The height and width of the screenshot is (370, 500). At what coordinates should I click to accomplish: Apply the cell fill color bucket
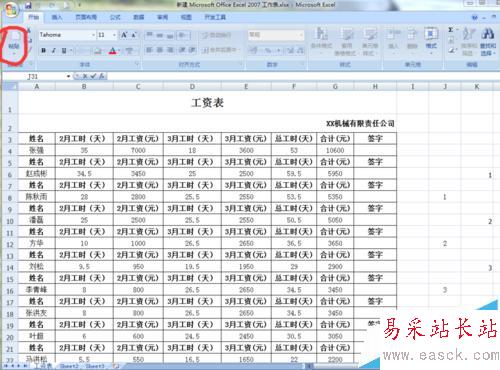97,51
